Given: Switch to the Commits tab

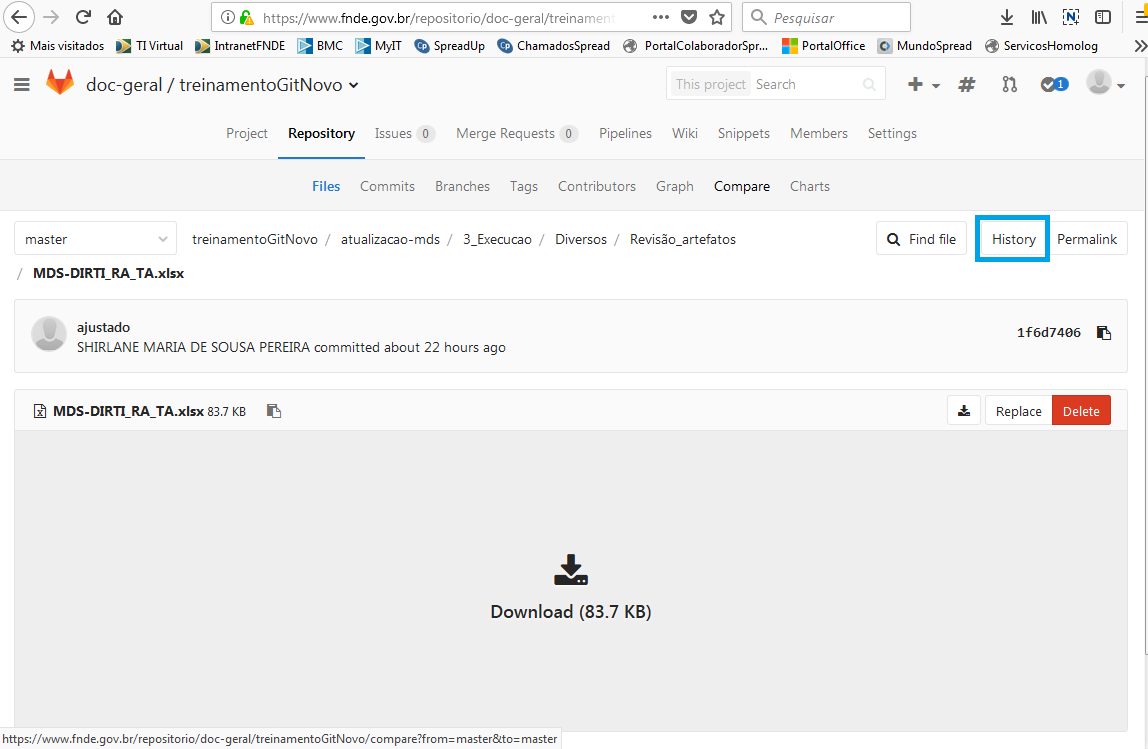Looking at the screenshot, I should pos(387,185).
